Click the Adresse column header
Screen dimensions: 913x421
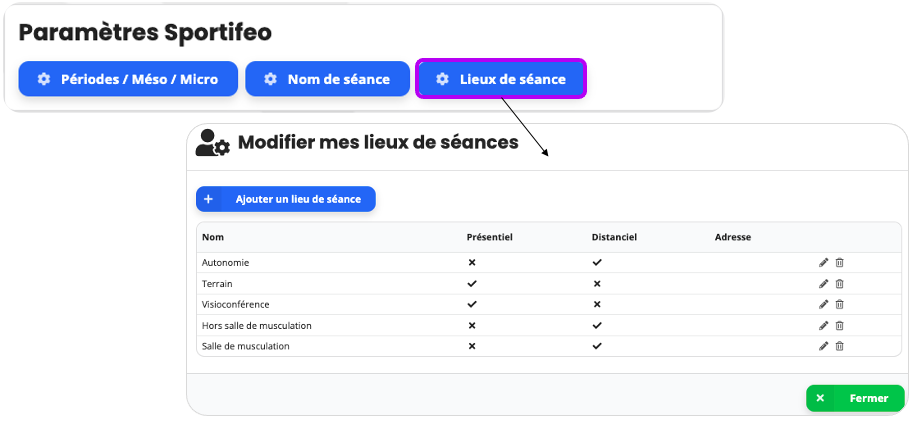click(x=732, y=237)
